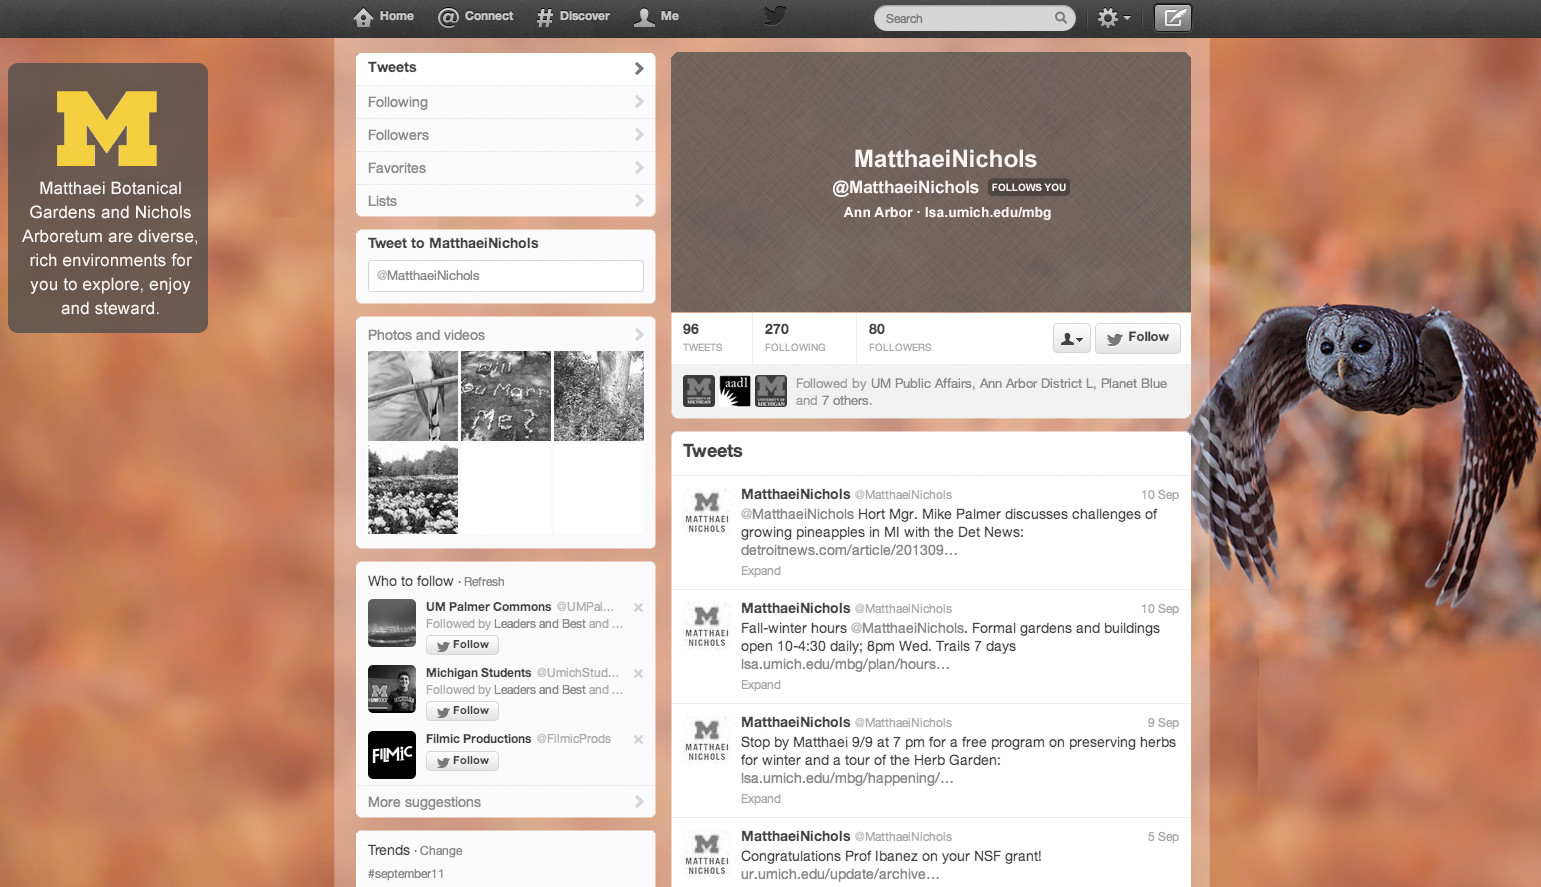Open the Me profile tab
Image resolution: width=1541 pixels, height=887 pixels.
tap(657, 17)
